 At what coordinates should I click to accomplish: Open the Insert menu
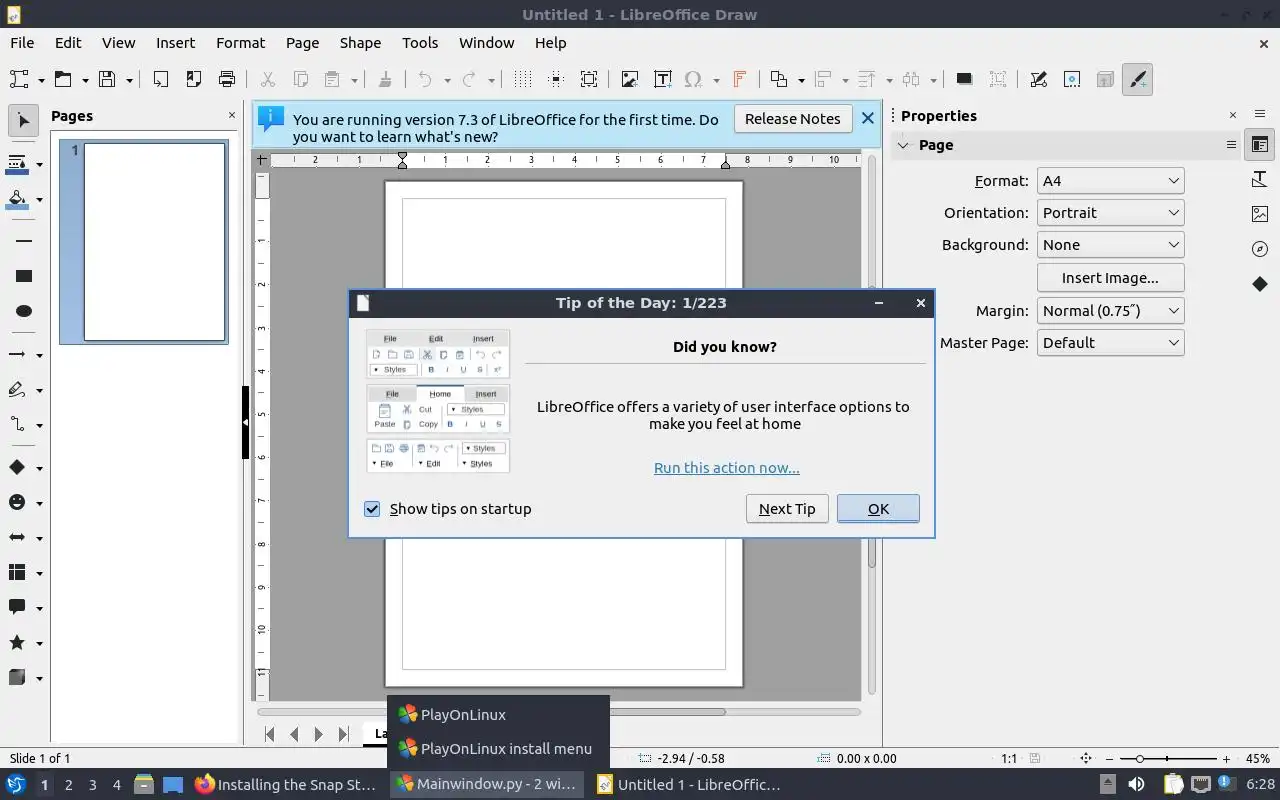point(175,43)
